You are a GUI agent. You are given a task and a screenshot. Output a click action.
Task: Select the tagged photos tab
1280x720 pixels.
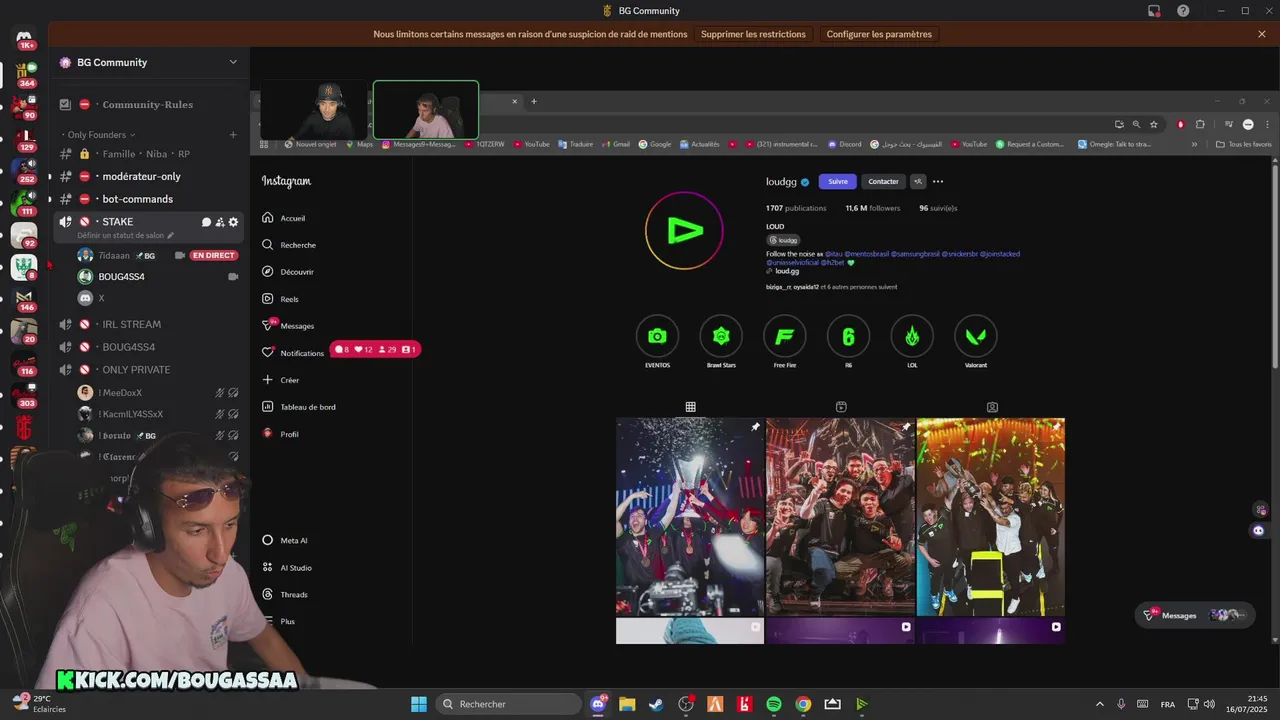tap(992, 407)
